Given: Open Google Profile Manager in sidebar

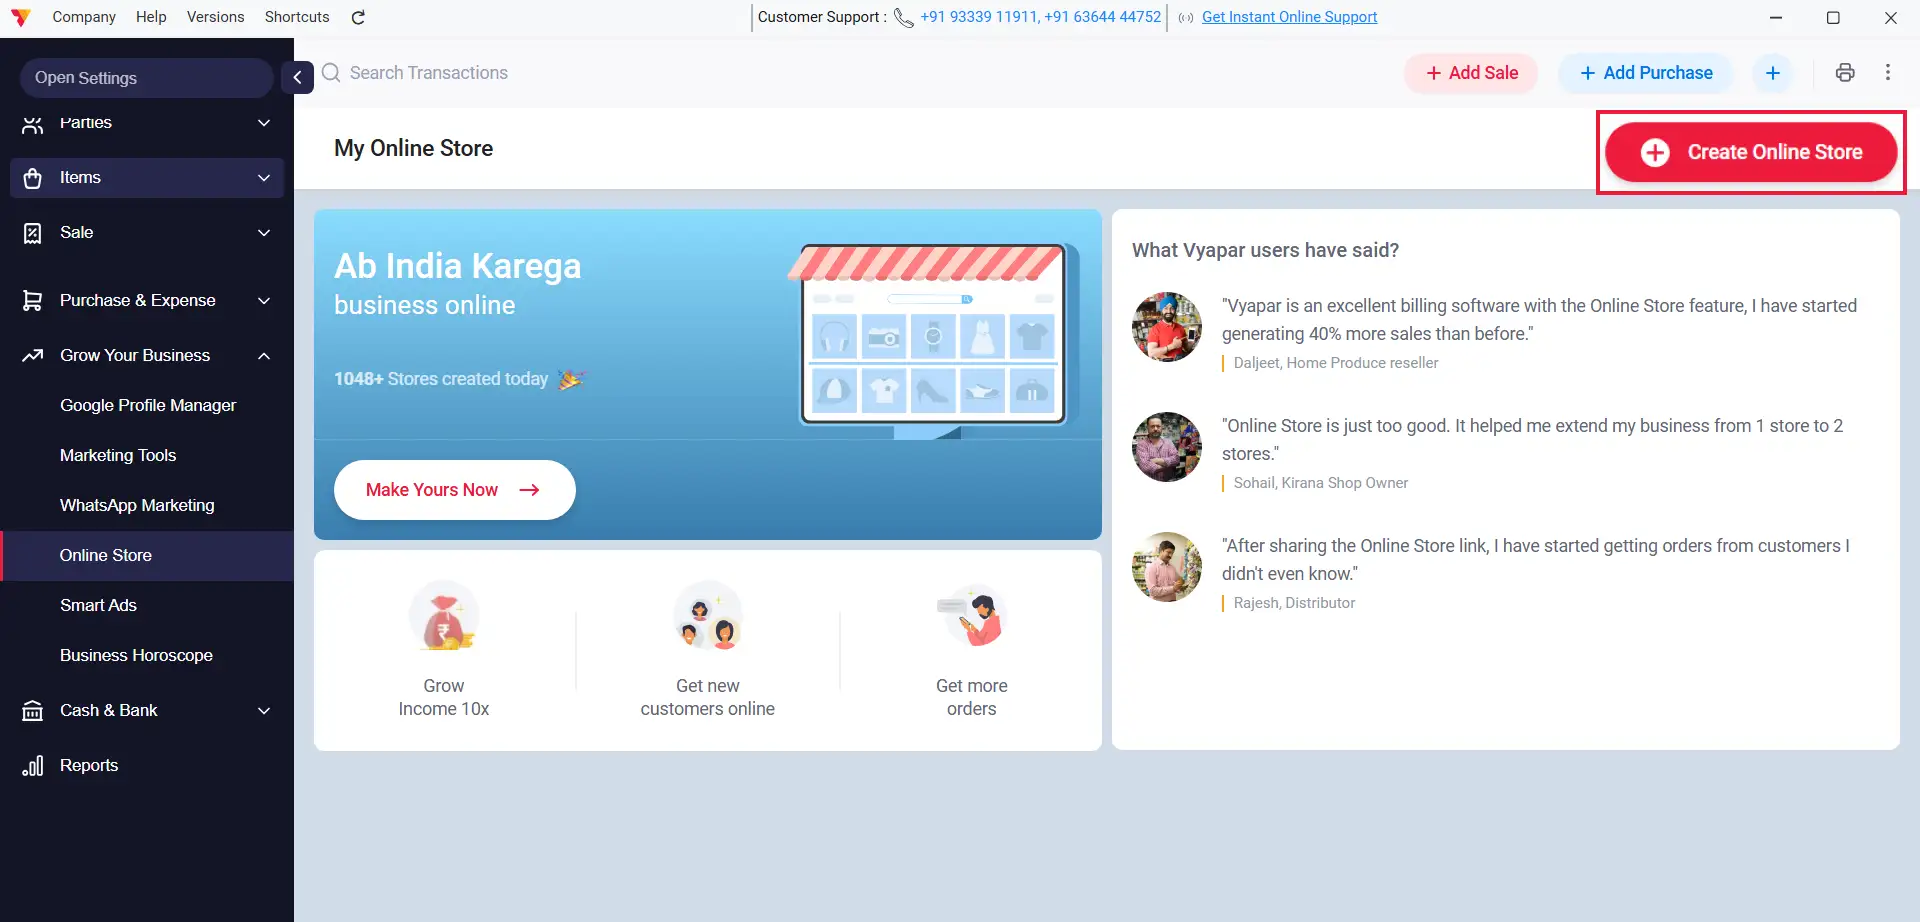Looking at the screenshot, I should pos(148,406).
